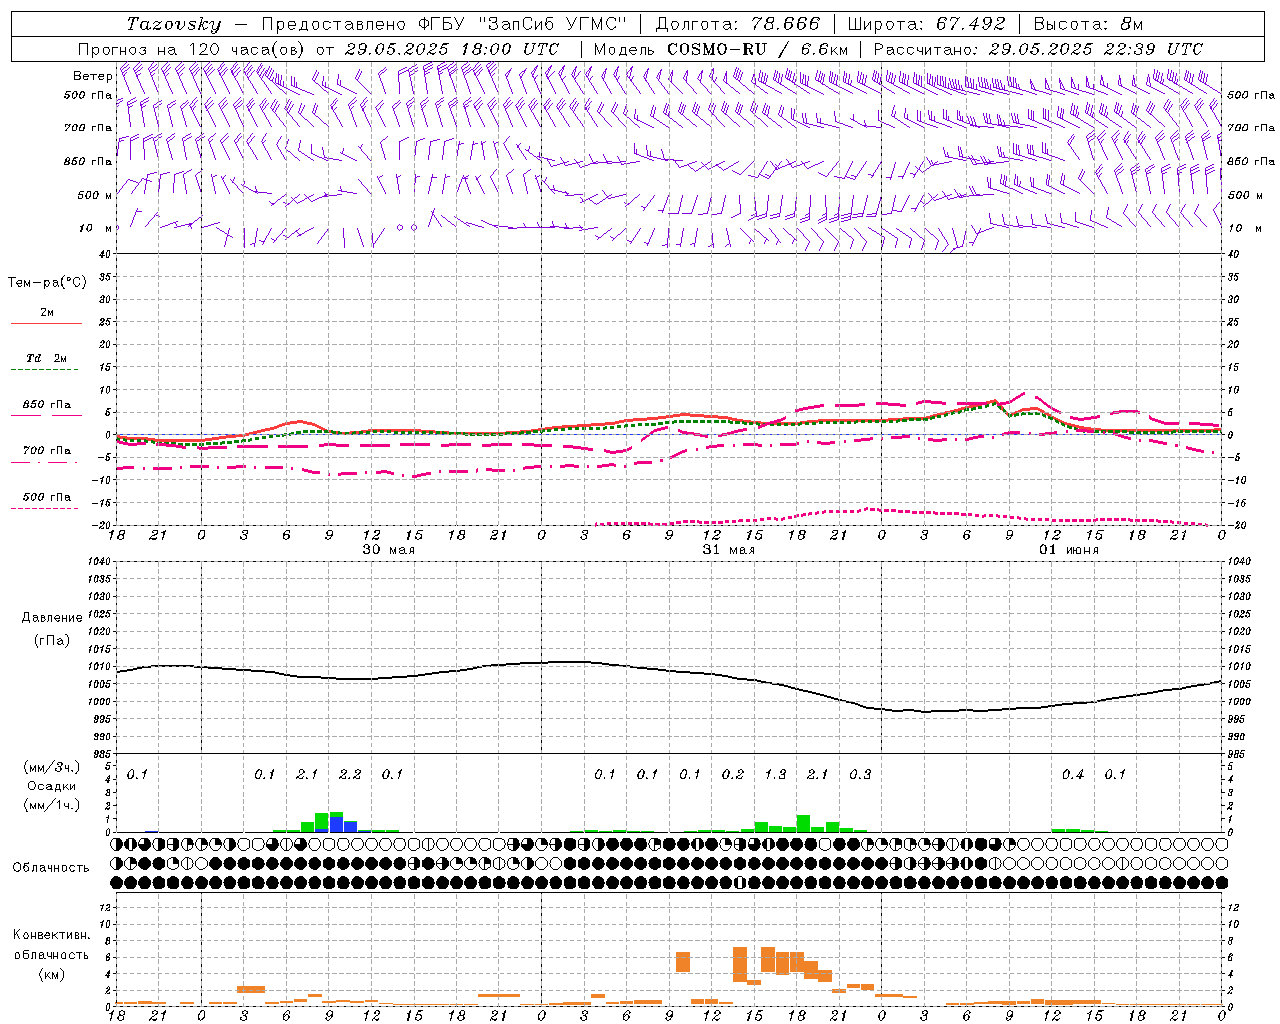
Task: Click the 0.2 precipitation total
Action: [x=733, y=775]
